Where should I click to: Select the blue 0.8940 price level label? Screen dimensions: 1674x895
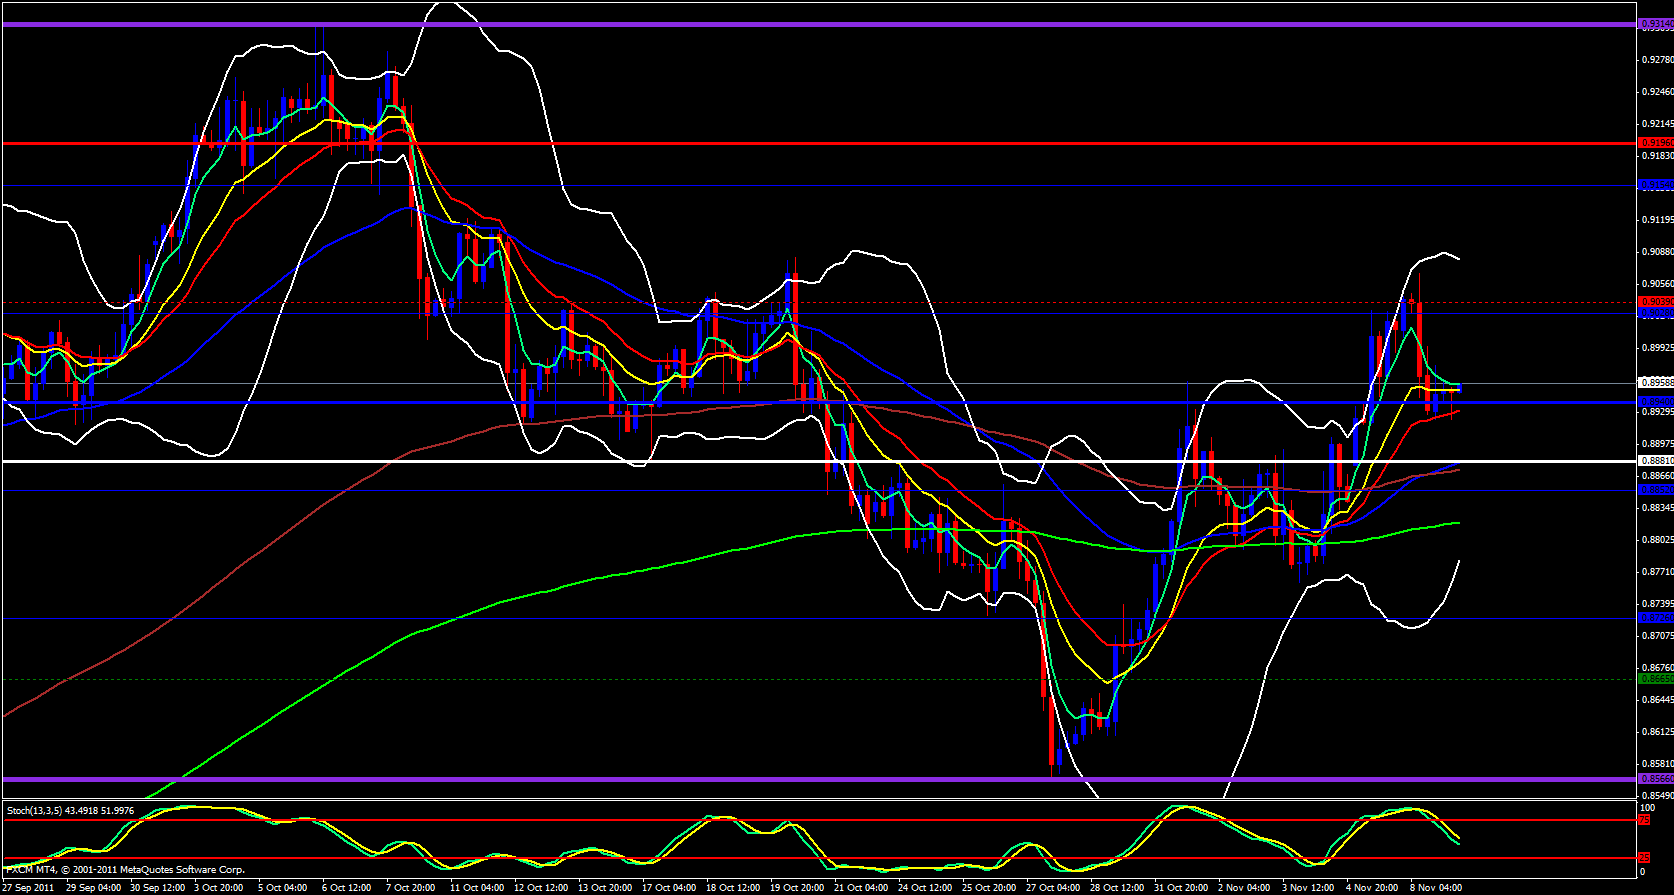[x=1656, y=401]
